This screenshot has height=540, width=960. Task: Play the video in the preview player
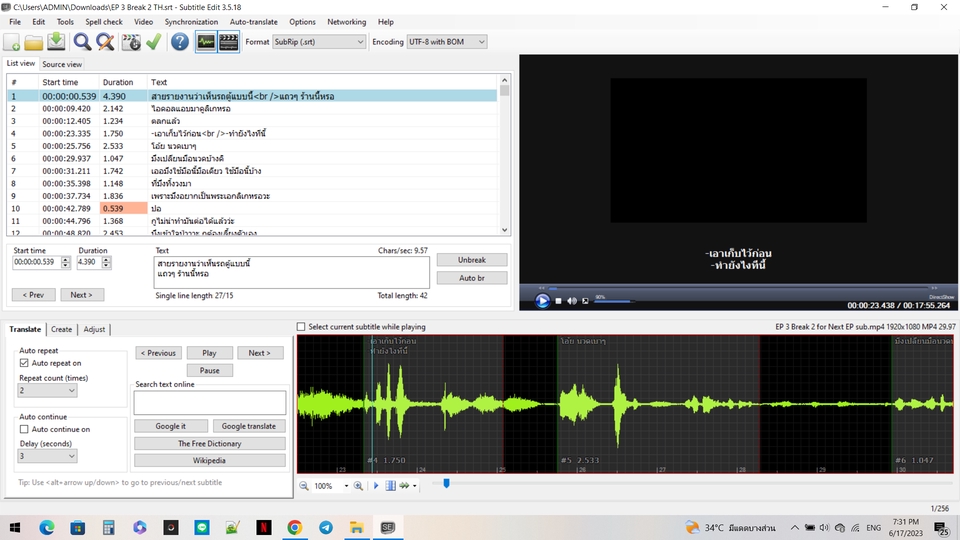pyautogui.click(x=542, y=301)
